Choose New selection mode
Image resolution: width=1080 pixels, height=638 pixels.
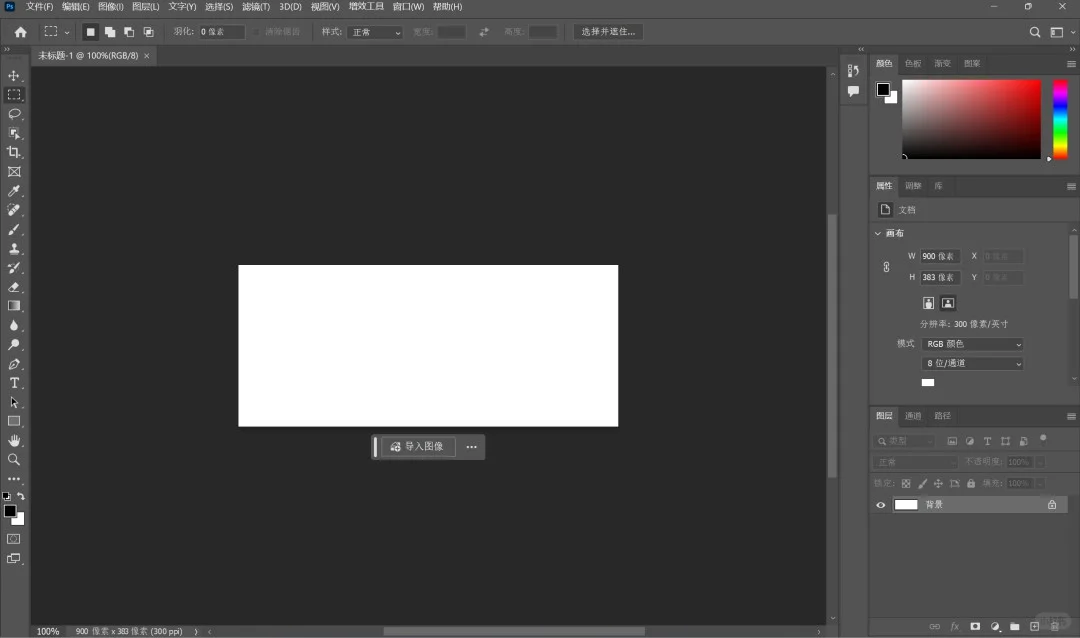(x=90, y=32)
